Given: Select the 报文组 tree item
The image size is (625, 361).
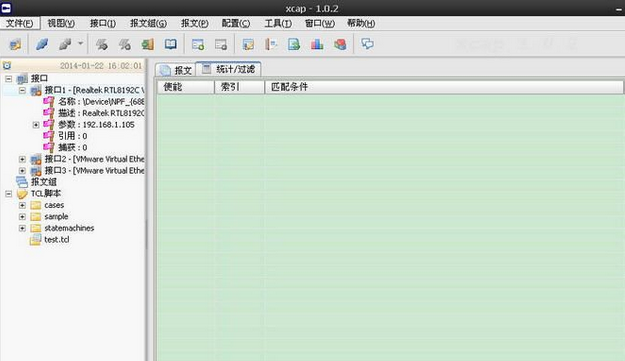Looking at the screenshot, I should [x=44, y=182].
